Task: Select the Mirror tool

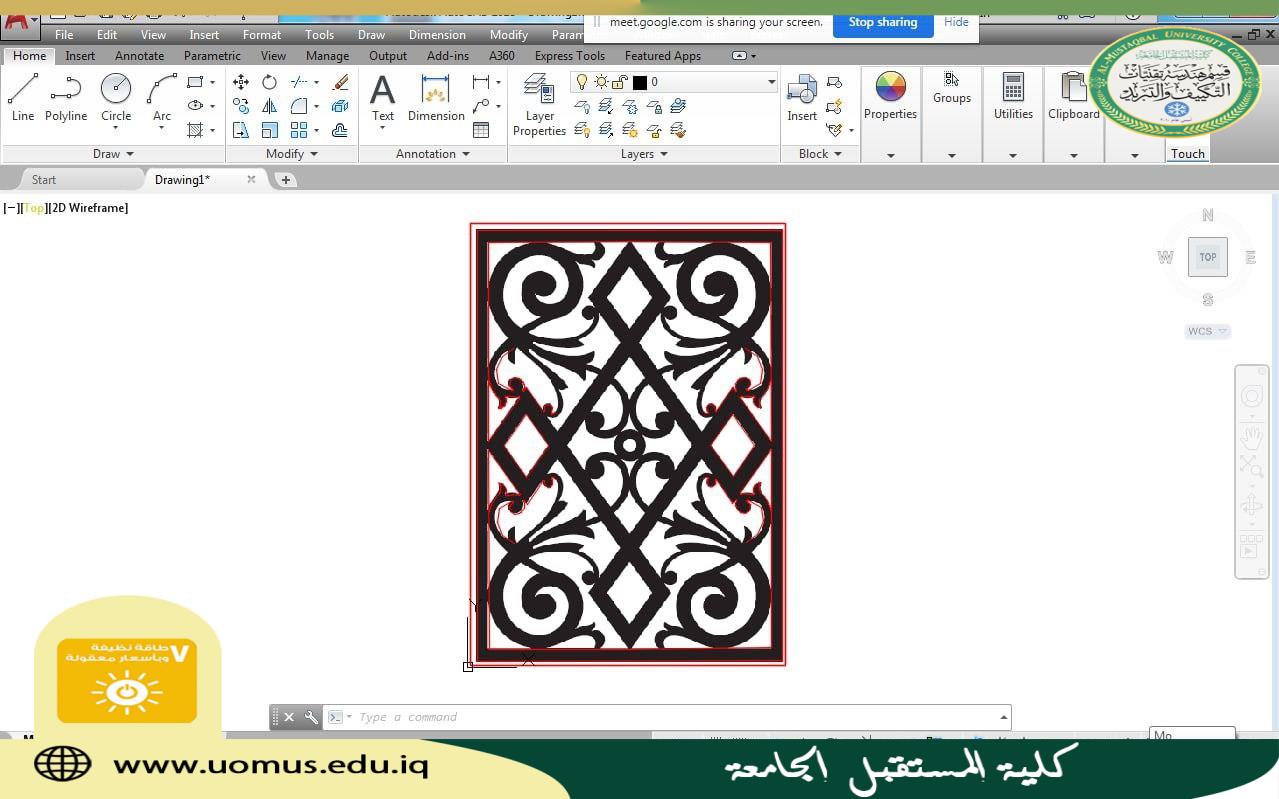Action: tap(270, 104)
